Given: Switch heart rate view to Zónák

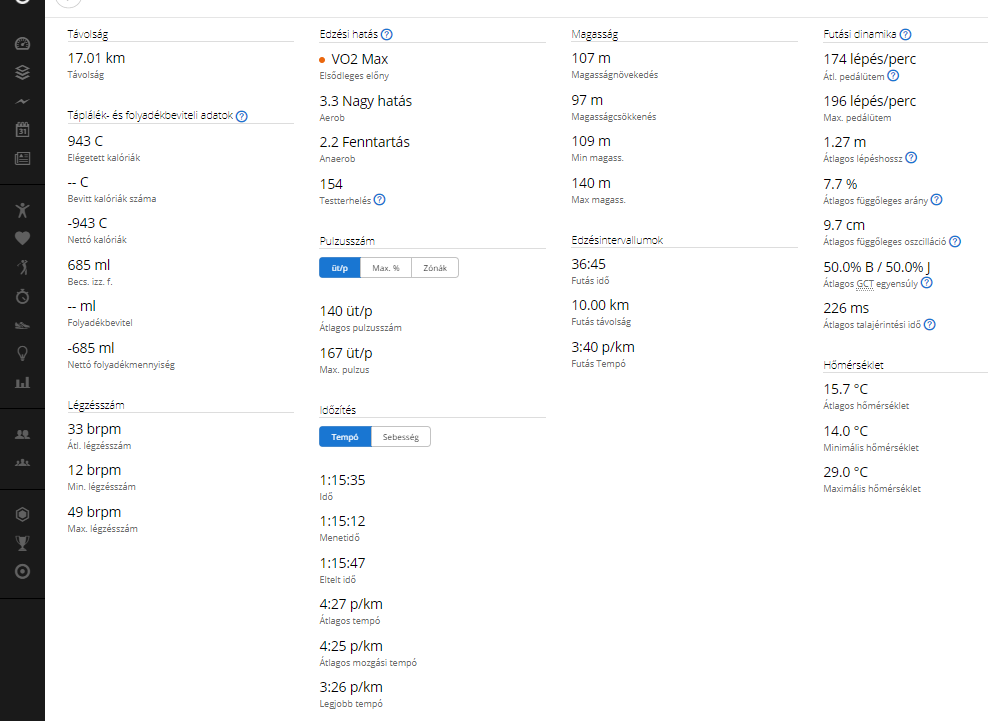Looking at the screenshot, I should pos(435,268).
